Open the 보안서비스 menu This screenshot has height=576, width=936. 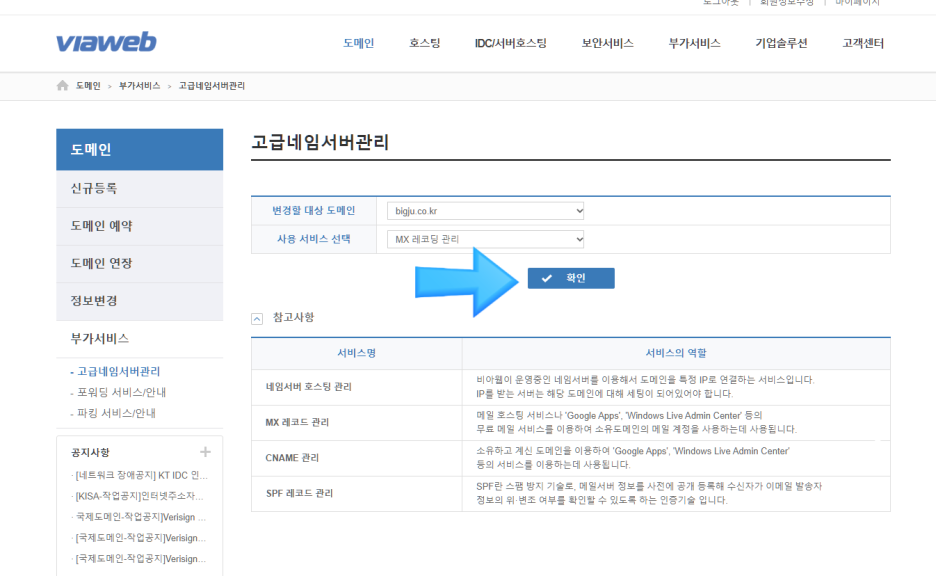pyautogui.click(x=607, y=43)
